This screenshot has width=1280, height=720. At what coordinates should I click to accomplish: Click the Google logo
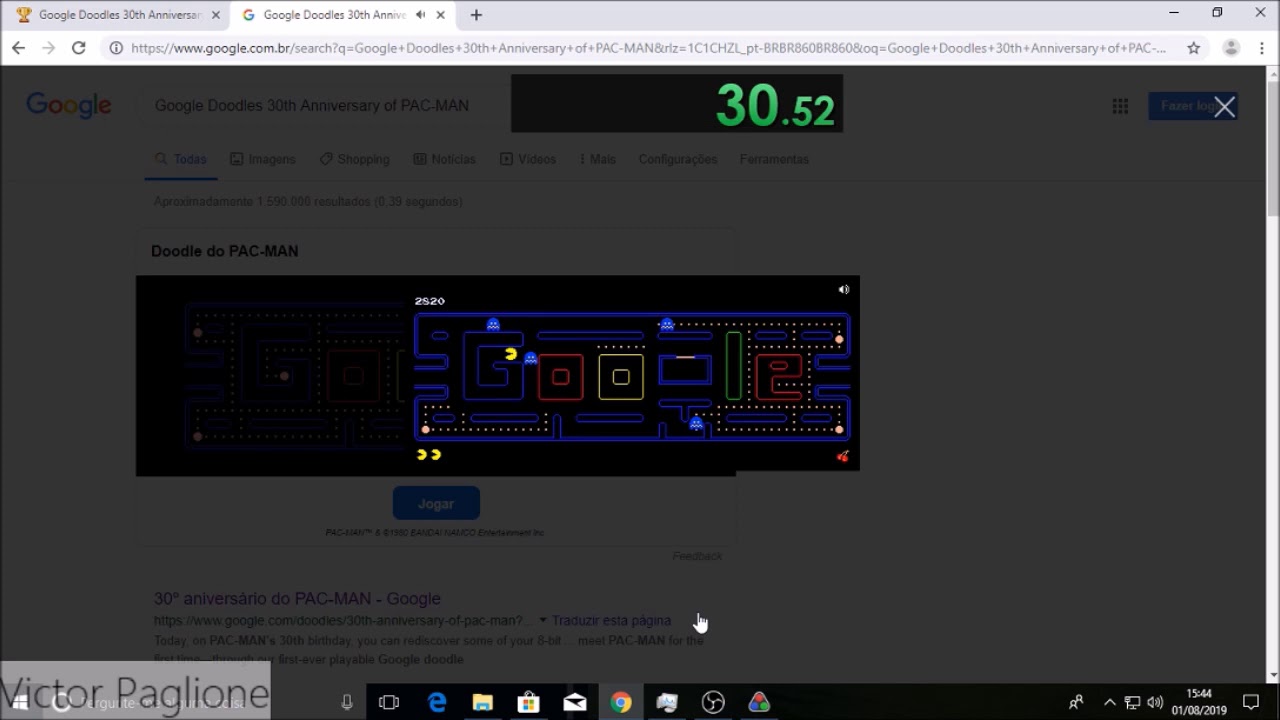[x=69, y=106]
